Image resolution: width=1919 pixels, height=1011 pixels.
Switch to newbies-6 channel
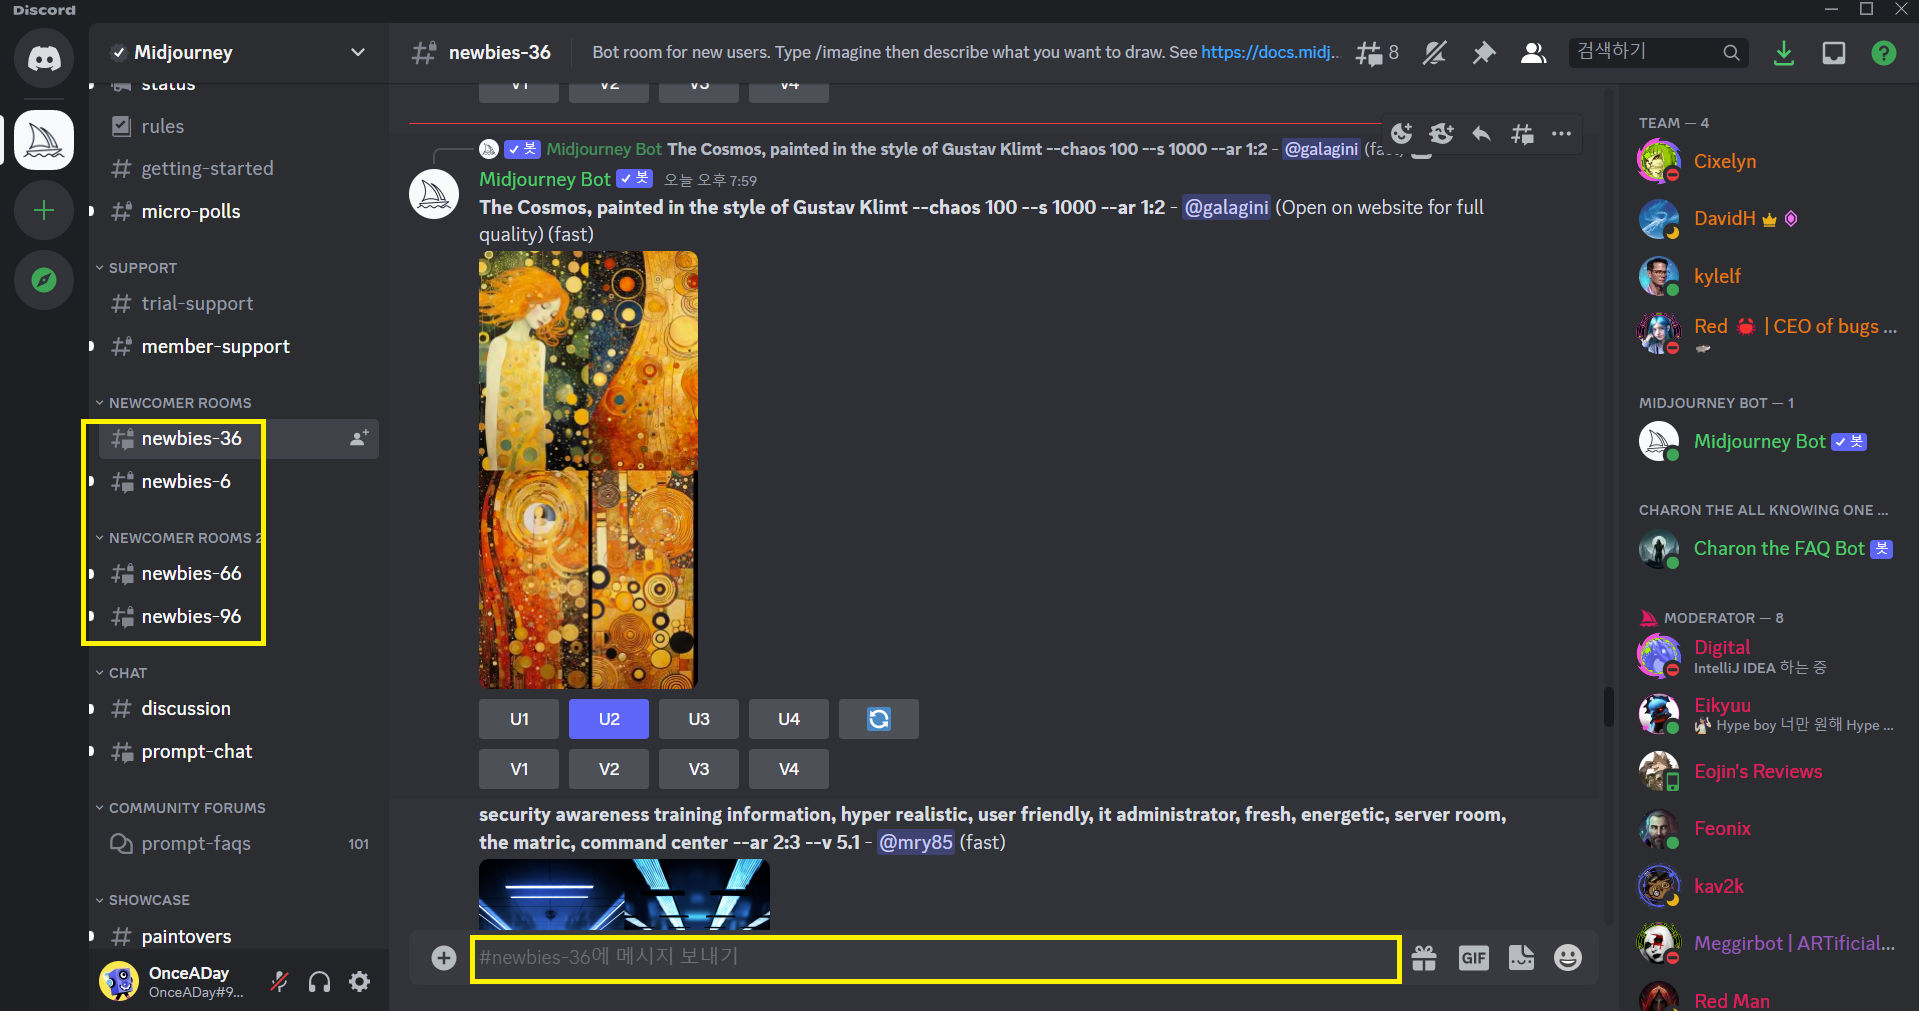pos(238,481)
